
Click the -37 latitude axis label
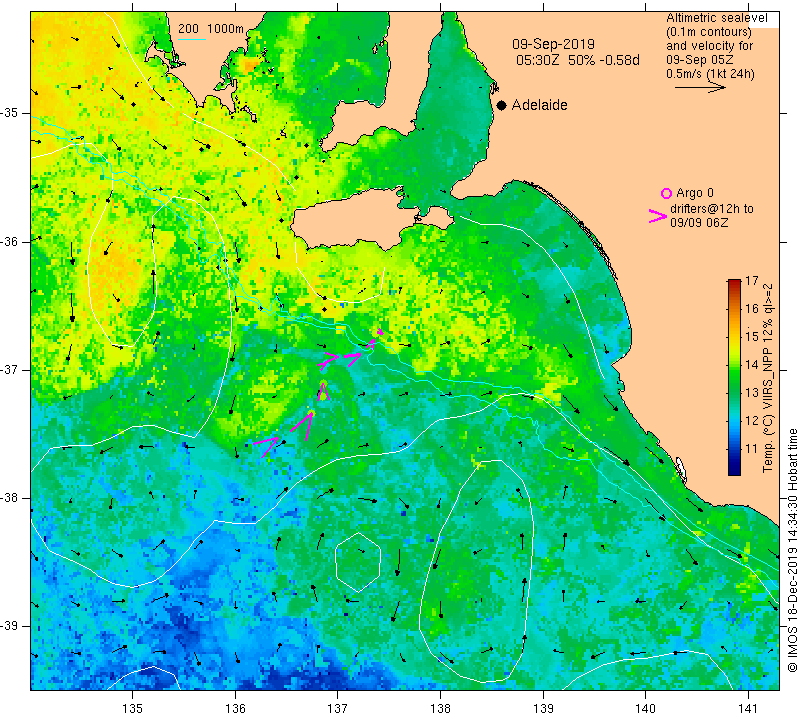pos(10,369)
